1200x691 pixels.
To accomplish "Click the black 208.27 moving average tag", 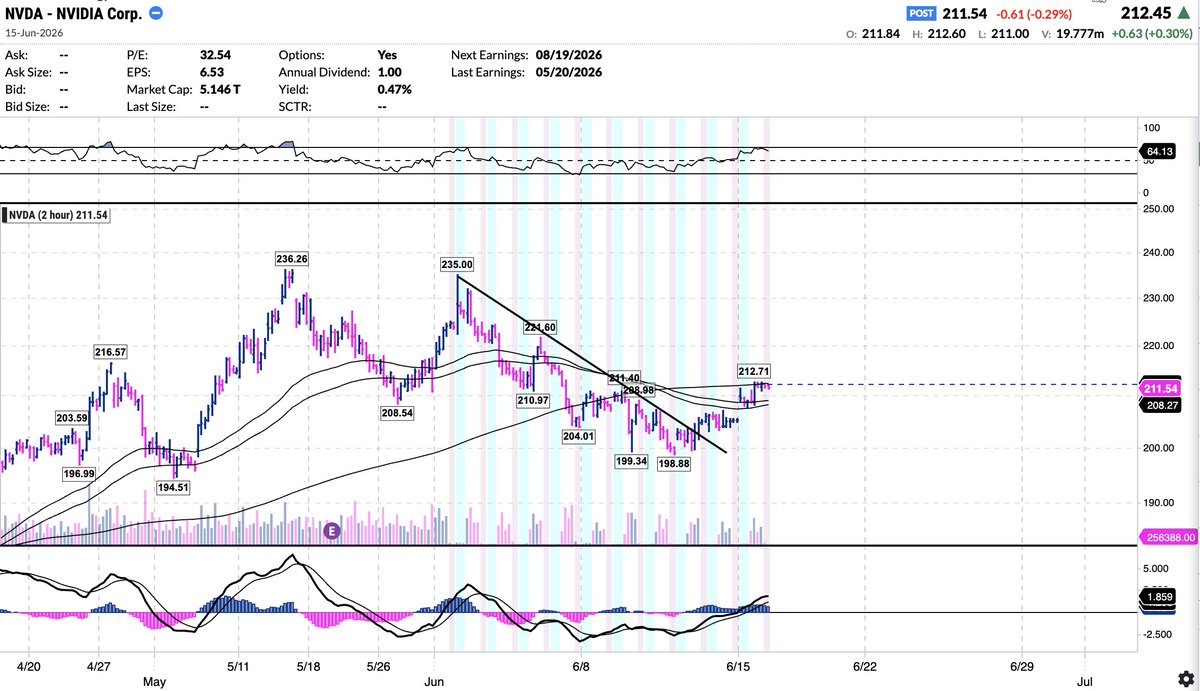I will point(1160,404).
